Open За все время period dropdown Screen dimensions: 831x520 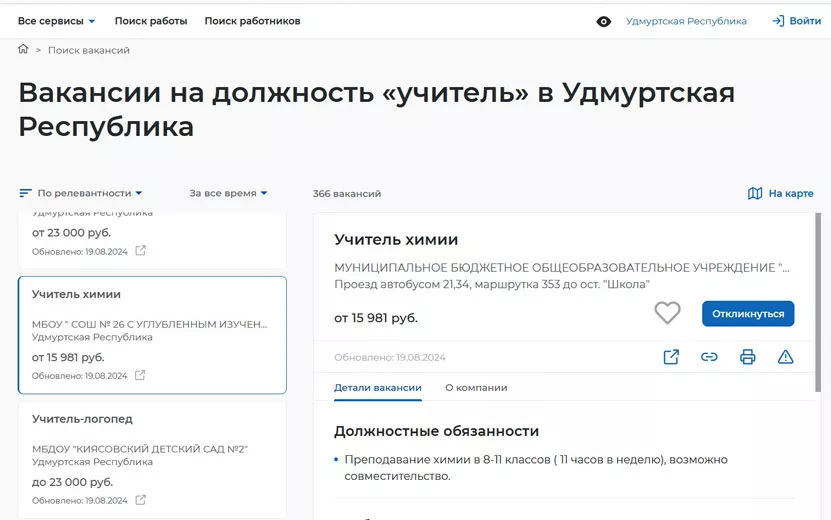(228, 193)
